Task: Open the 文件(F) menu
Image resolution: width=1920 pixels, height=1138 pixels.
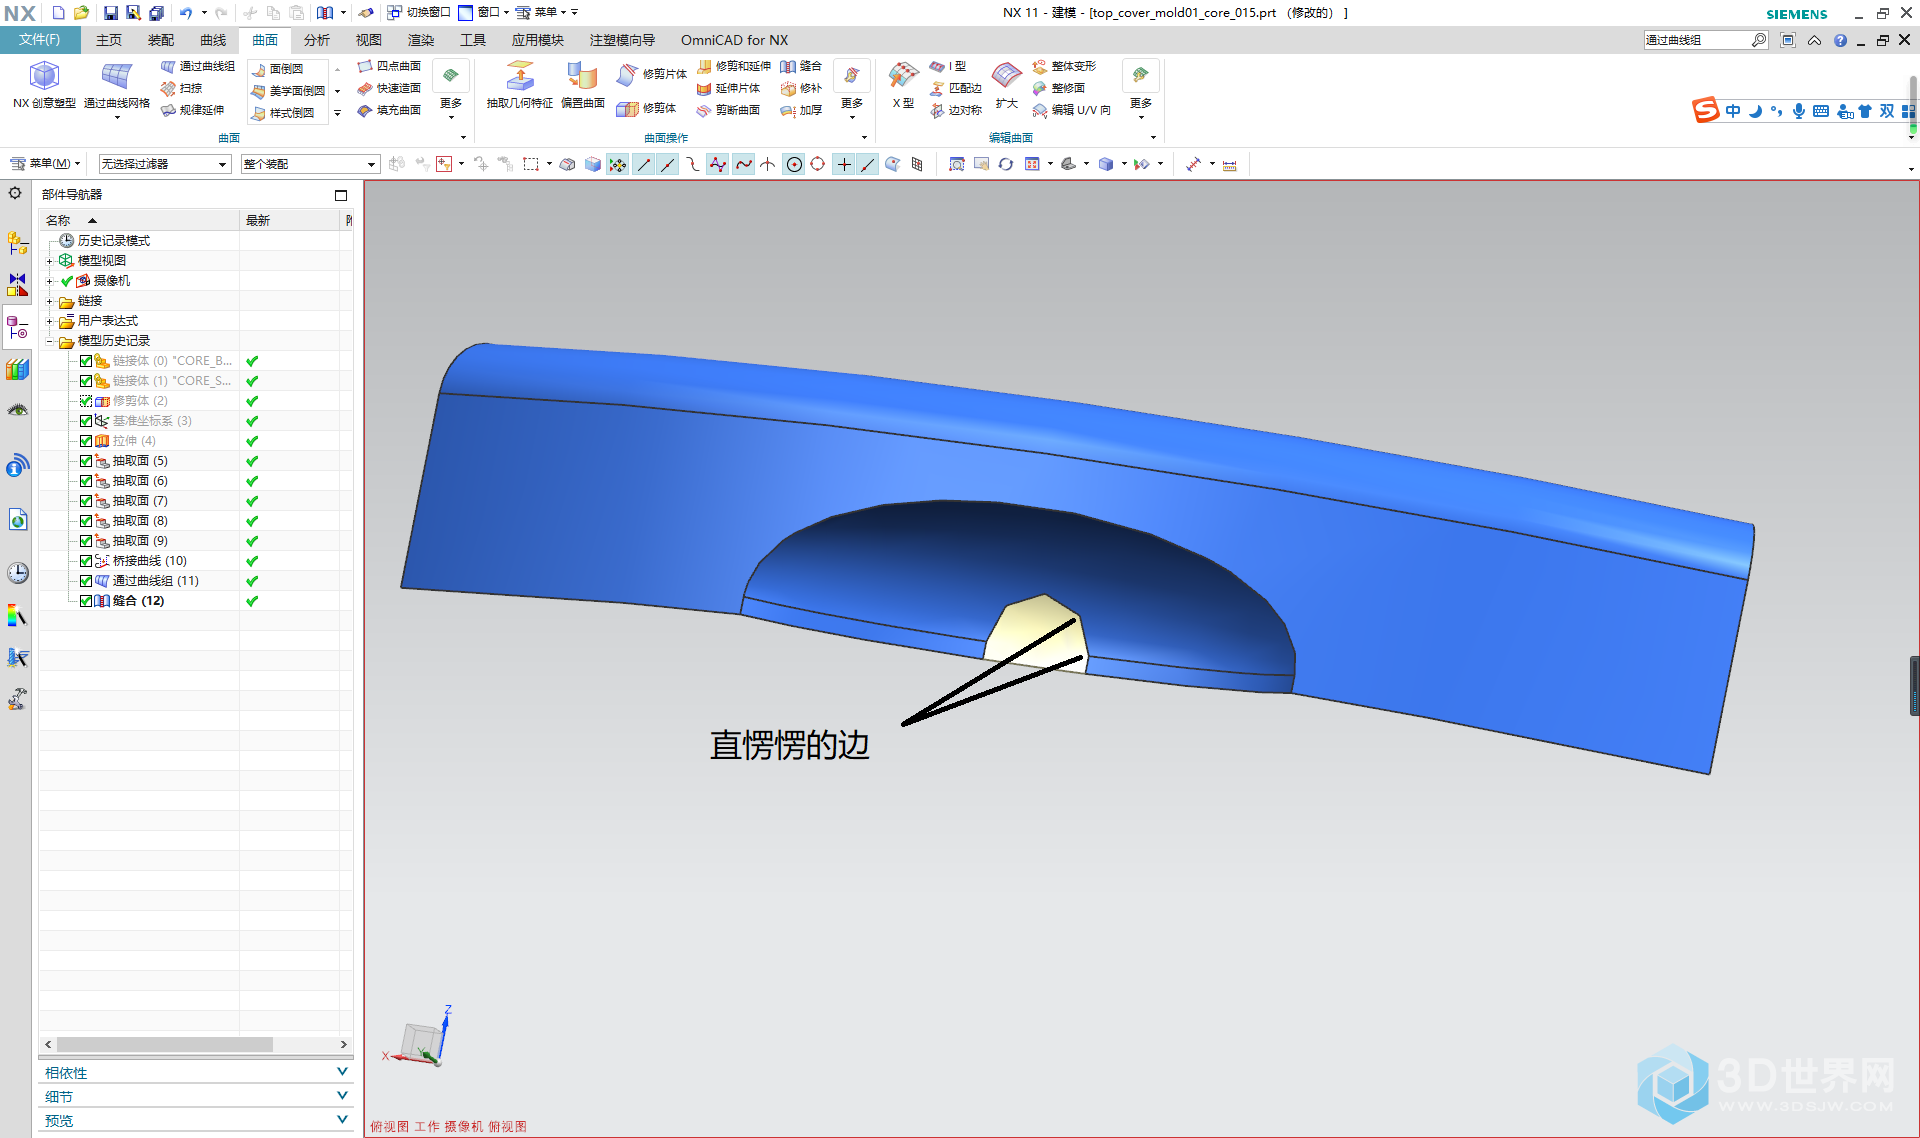Action: [x=40, y=40]
